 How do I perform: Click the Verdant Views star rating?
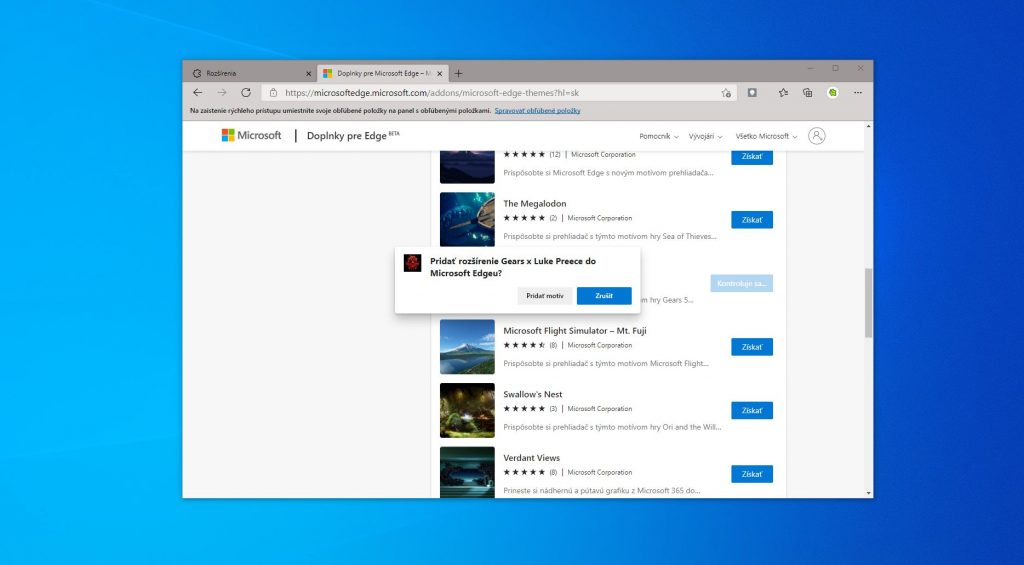pos(524,472)
